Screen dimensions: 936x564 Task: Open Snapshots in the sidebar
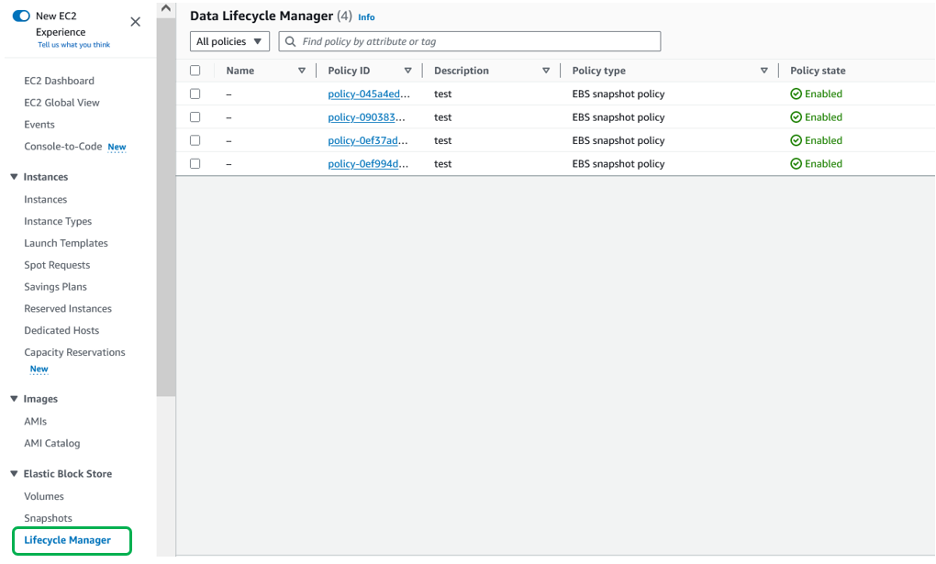pos(48,518)
